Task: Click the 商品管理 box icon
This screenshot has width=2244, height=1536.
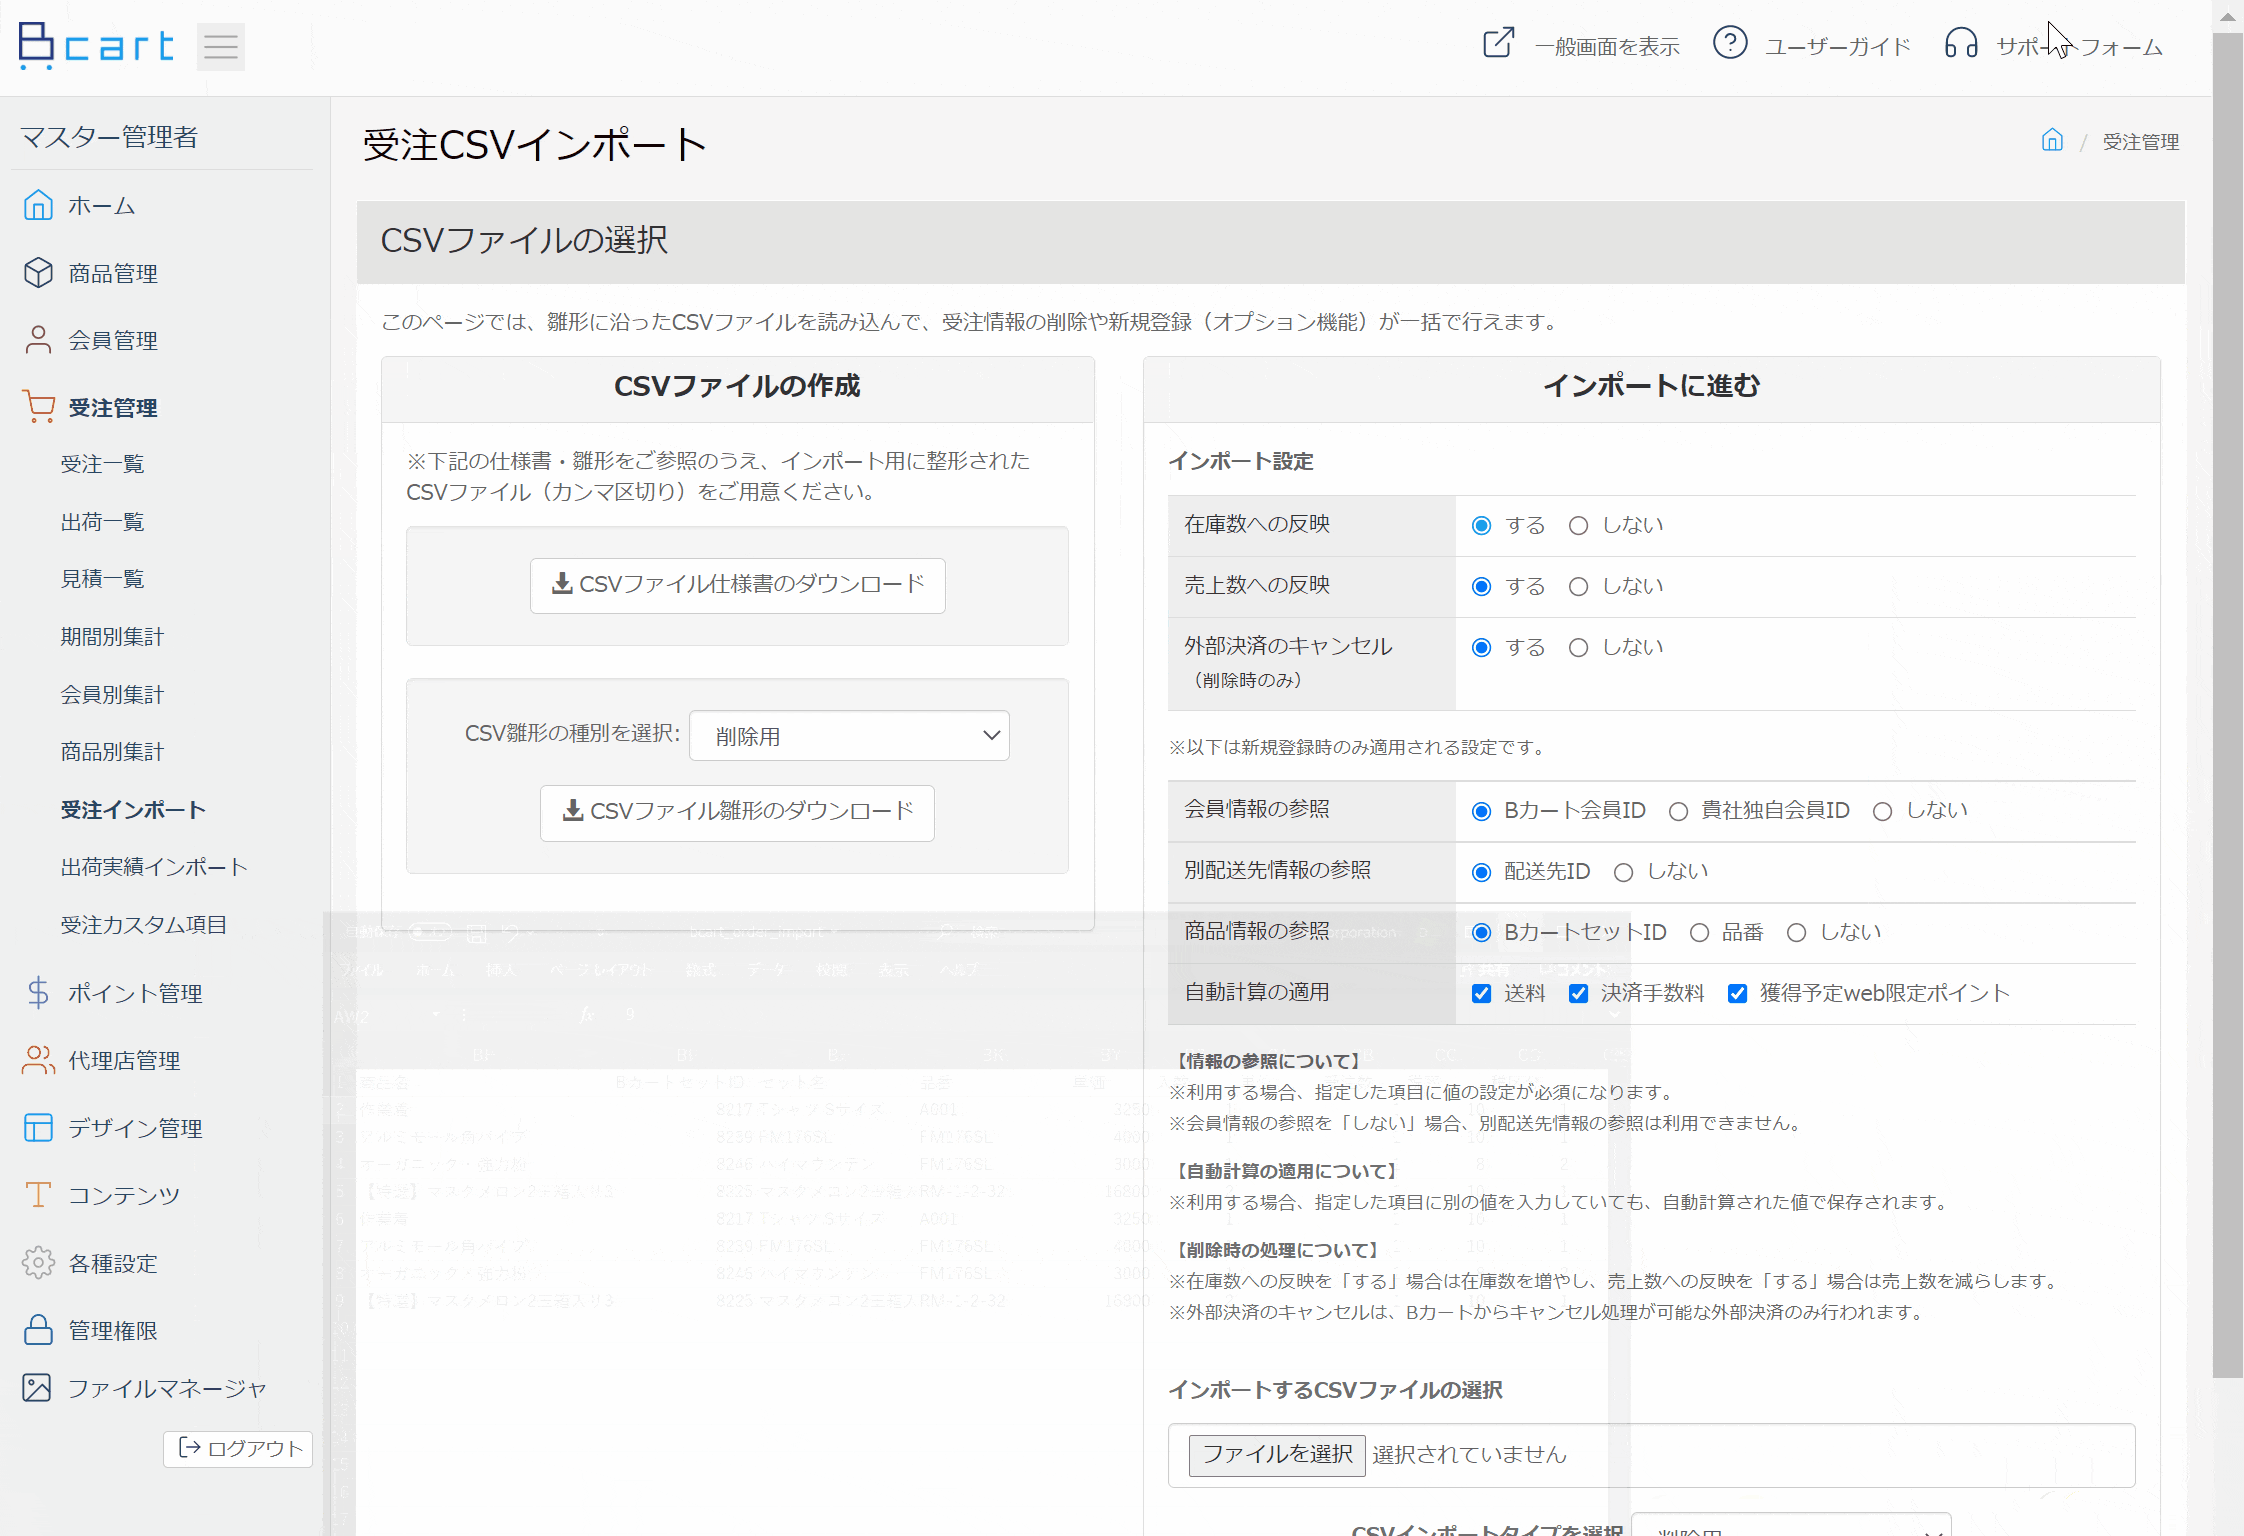Action: point(38,273)
